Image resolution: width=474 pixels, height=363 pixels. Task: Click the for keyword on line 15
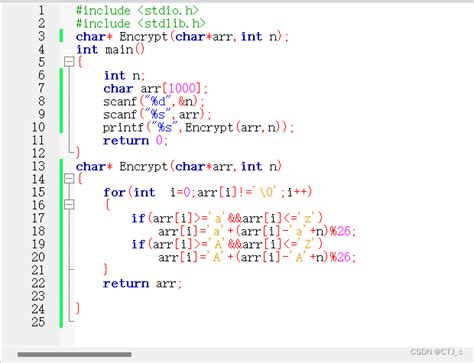coord(114,192)
